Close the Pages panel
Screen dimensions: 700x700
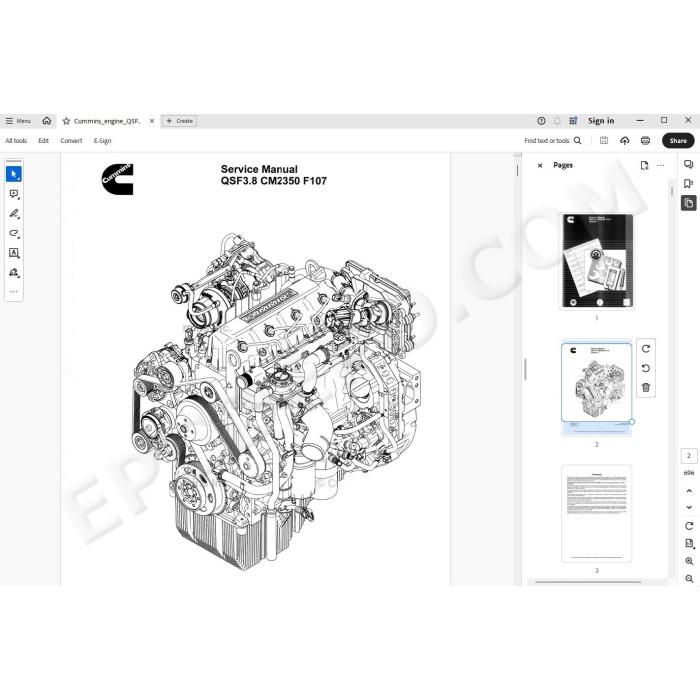point(540,166)
